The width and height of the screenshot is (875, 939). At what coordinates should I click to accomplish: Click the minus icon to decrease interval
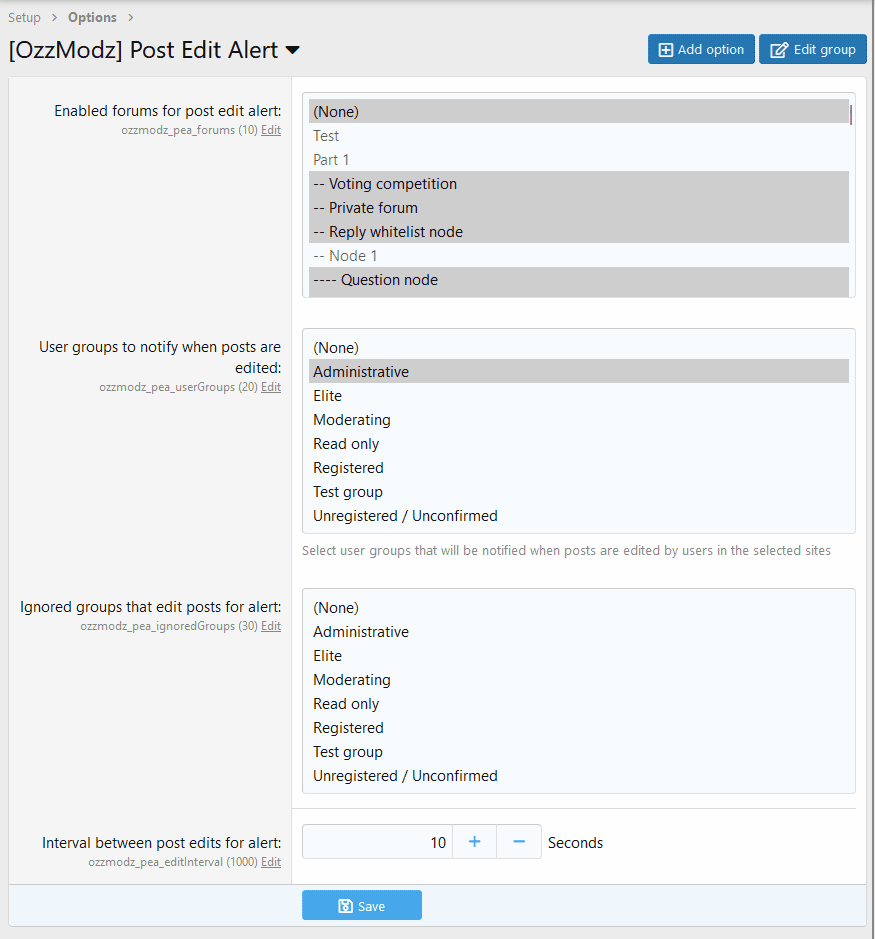(x=518, y=841)
